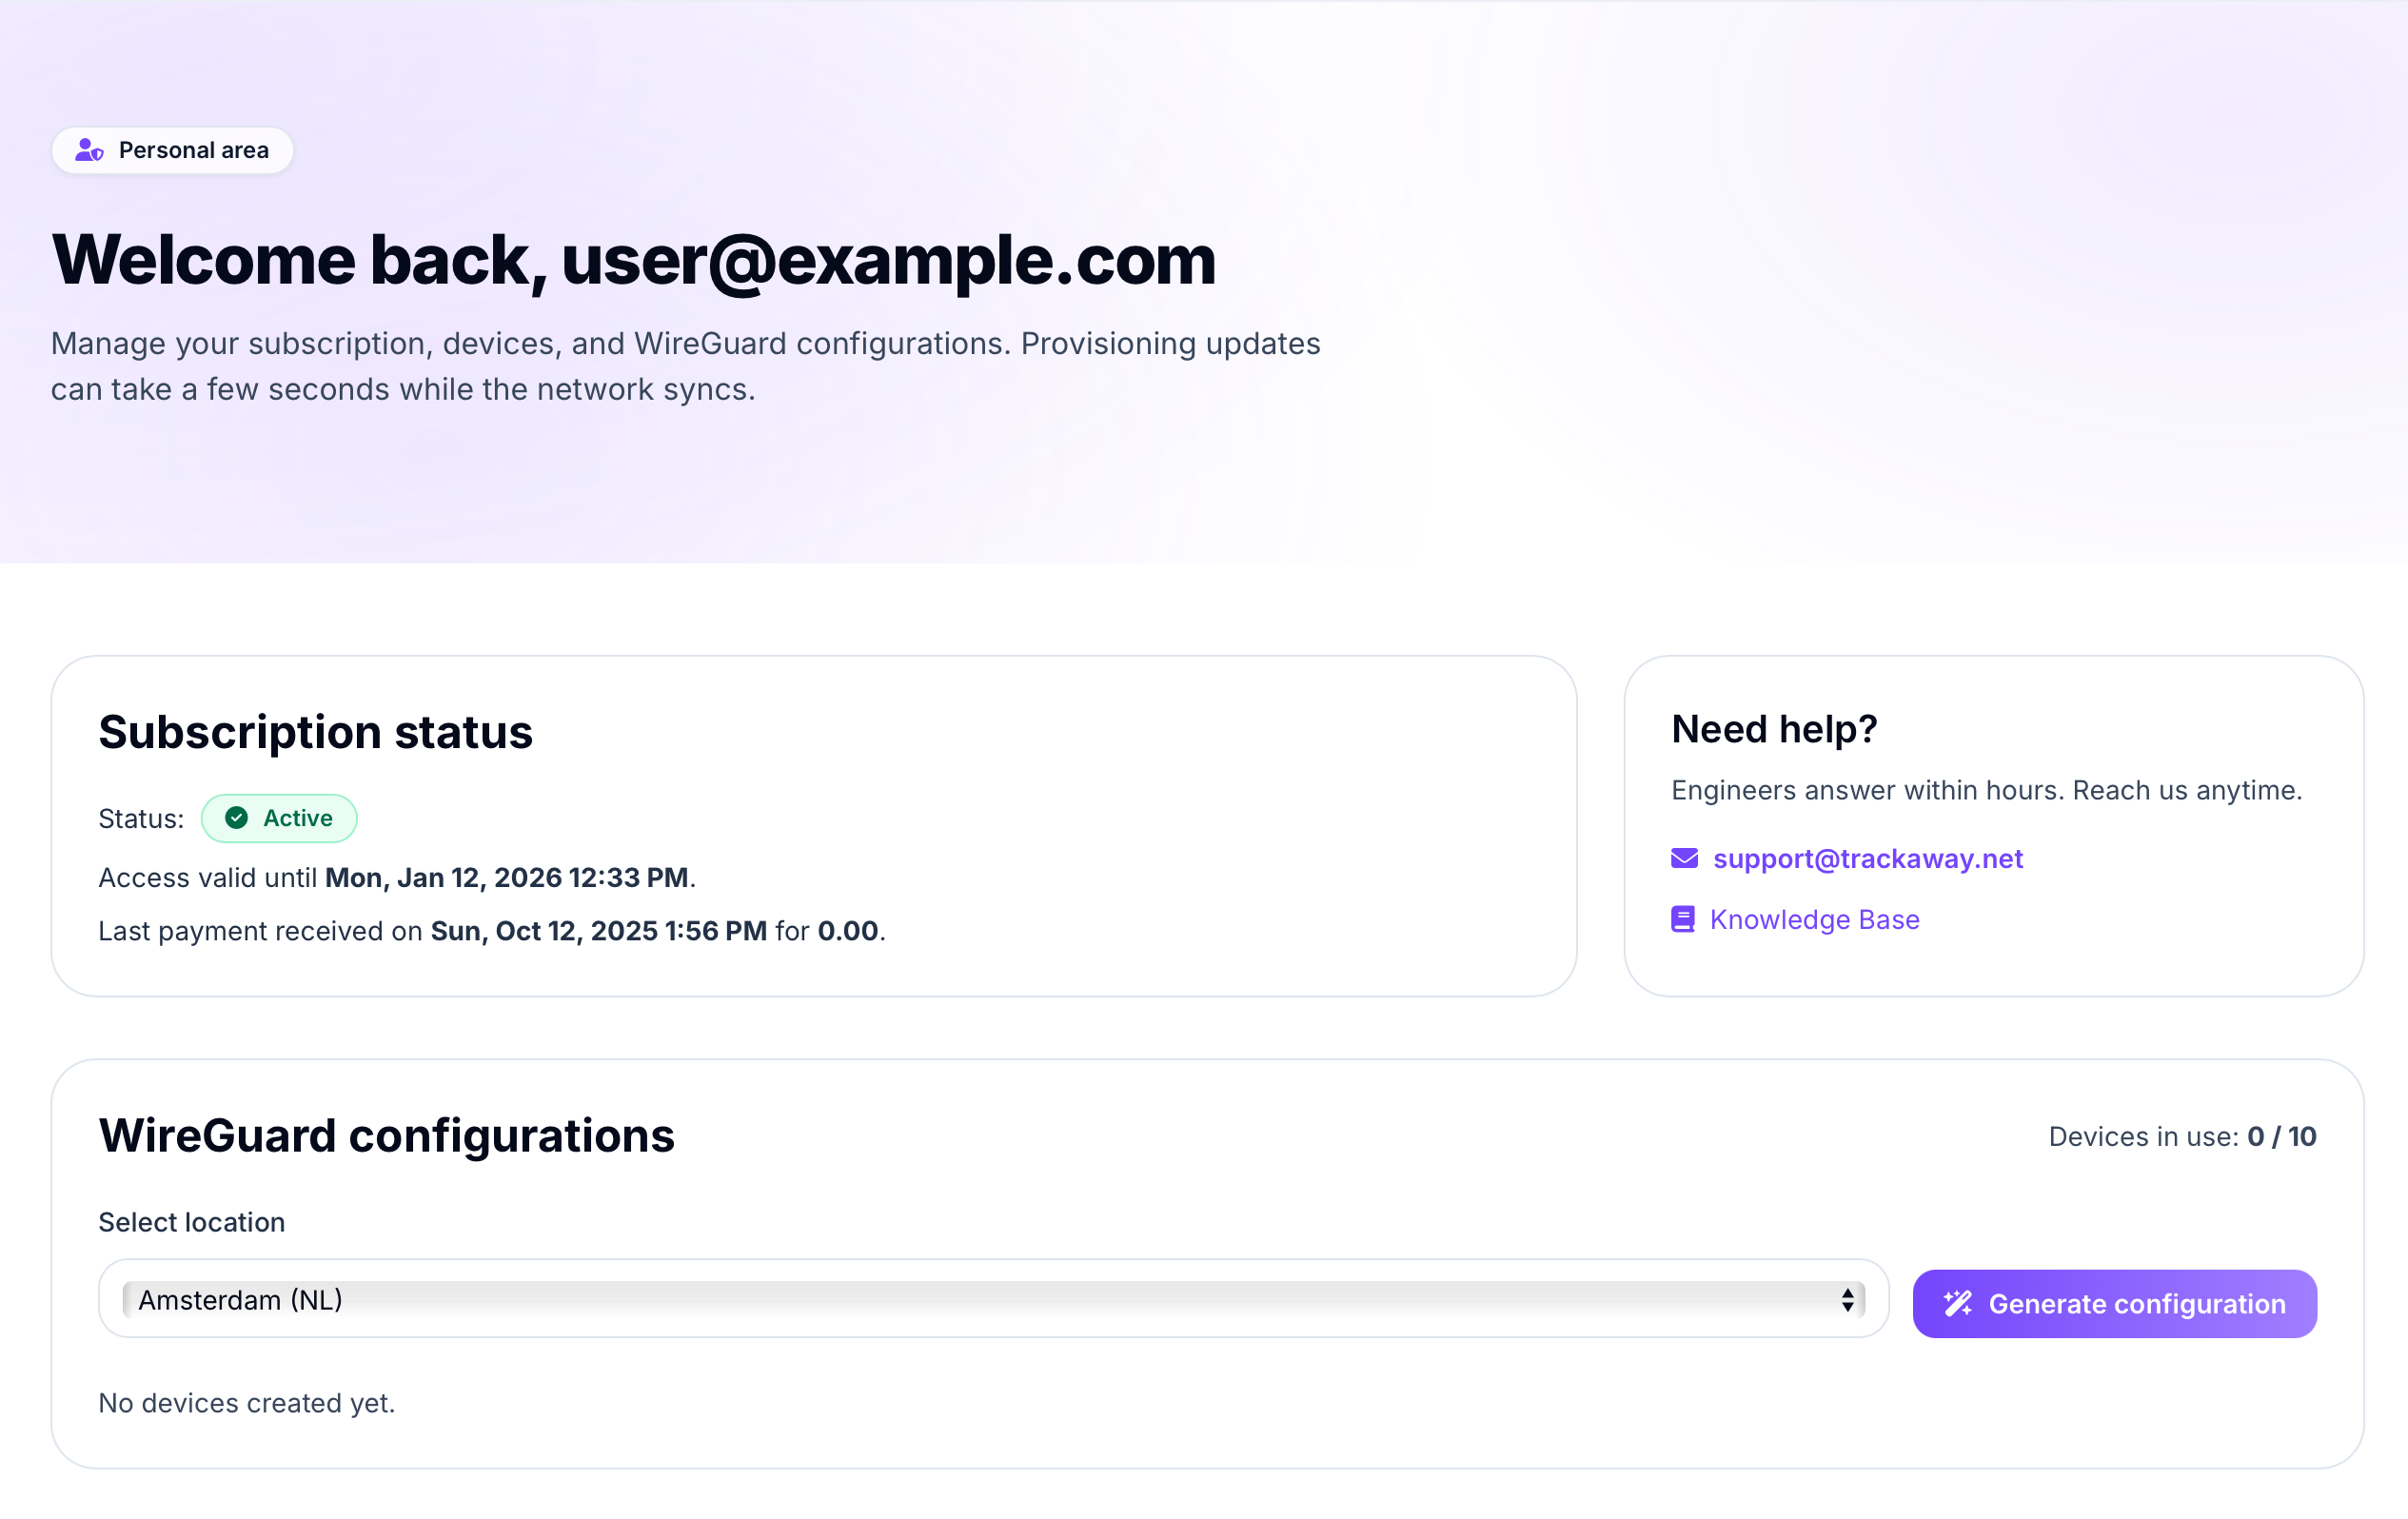The image size is (2408, 1519).
Task: Click the book icon beside Knowledge Base
Action: [1683, 919]
